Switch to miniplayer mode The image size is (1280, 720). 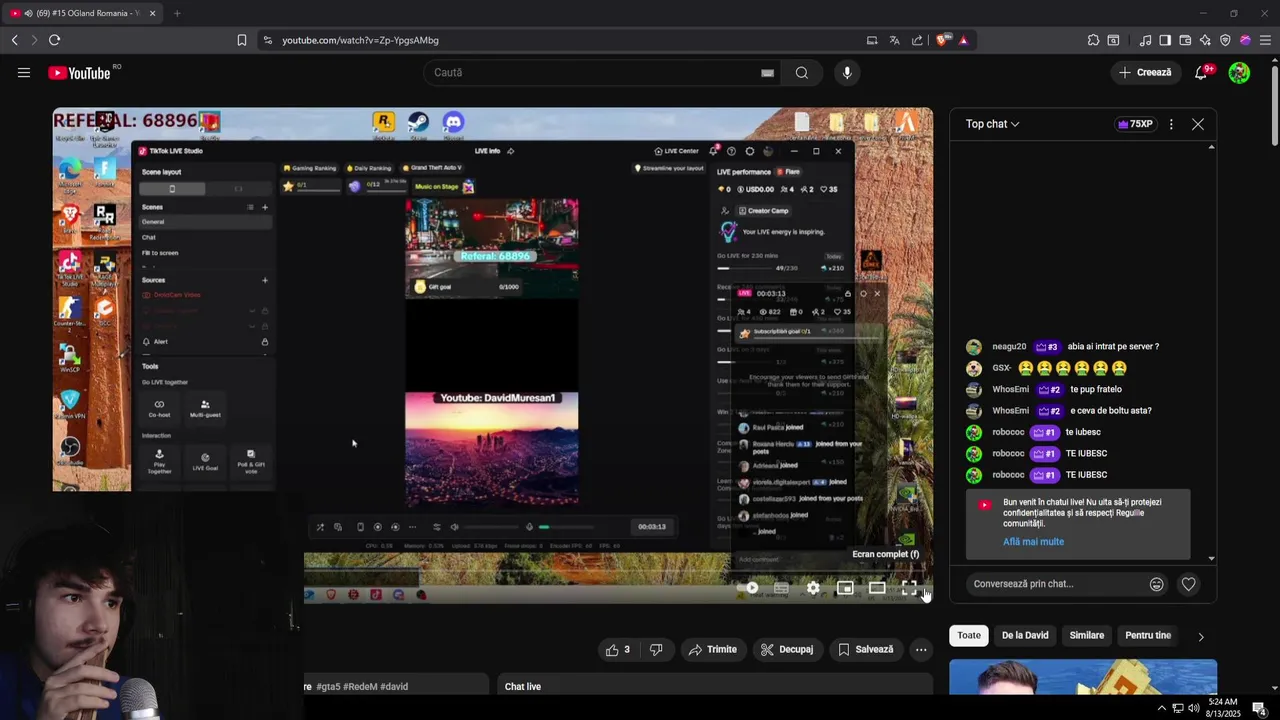[x=845, y=588]
